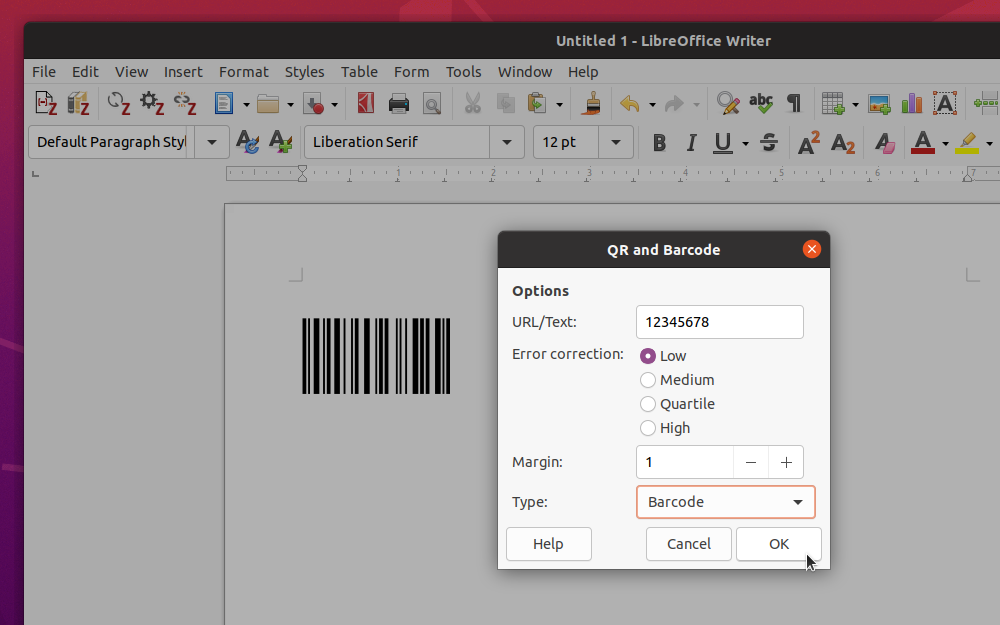Set error correction to High
The width and height of the screenshot is (1000, 625).
point(647,428)
